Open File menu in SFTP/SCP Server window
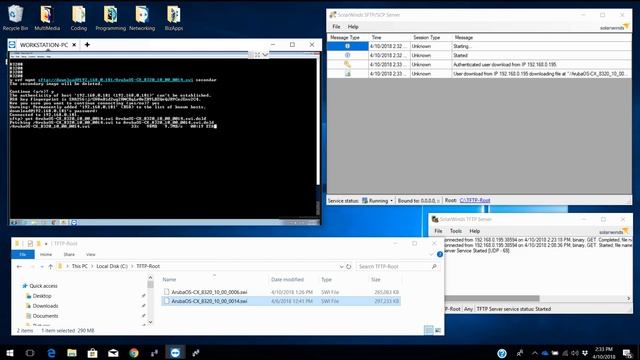Screen dimensions: 640x360 pos(336,27)
